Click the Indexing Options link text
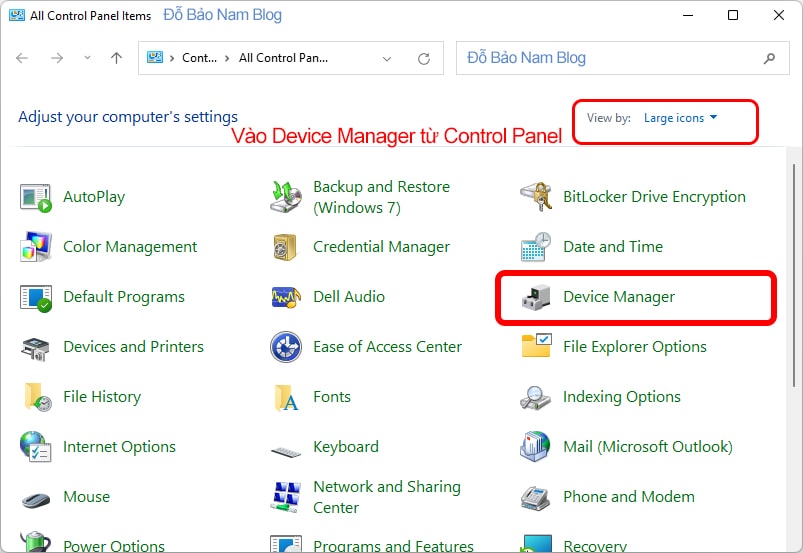 (x=622, y=397)
